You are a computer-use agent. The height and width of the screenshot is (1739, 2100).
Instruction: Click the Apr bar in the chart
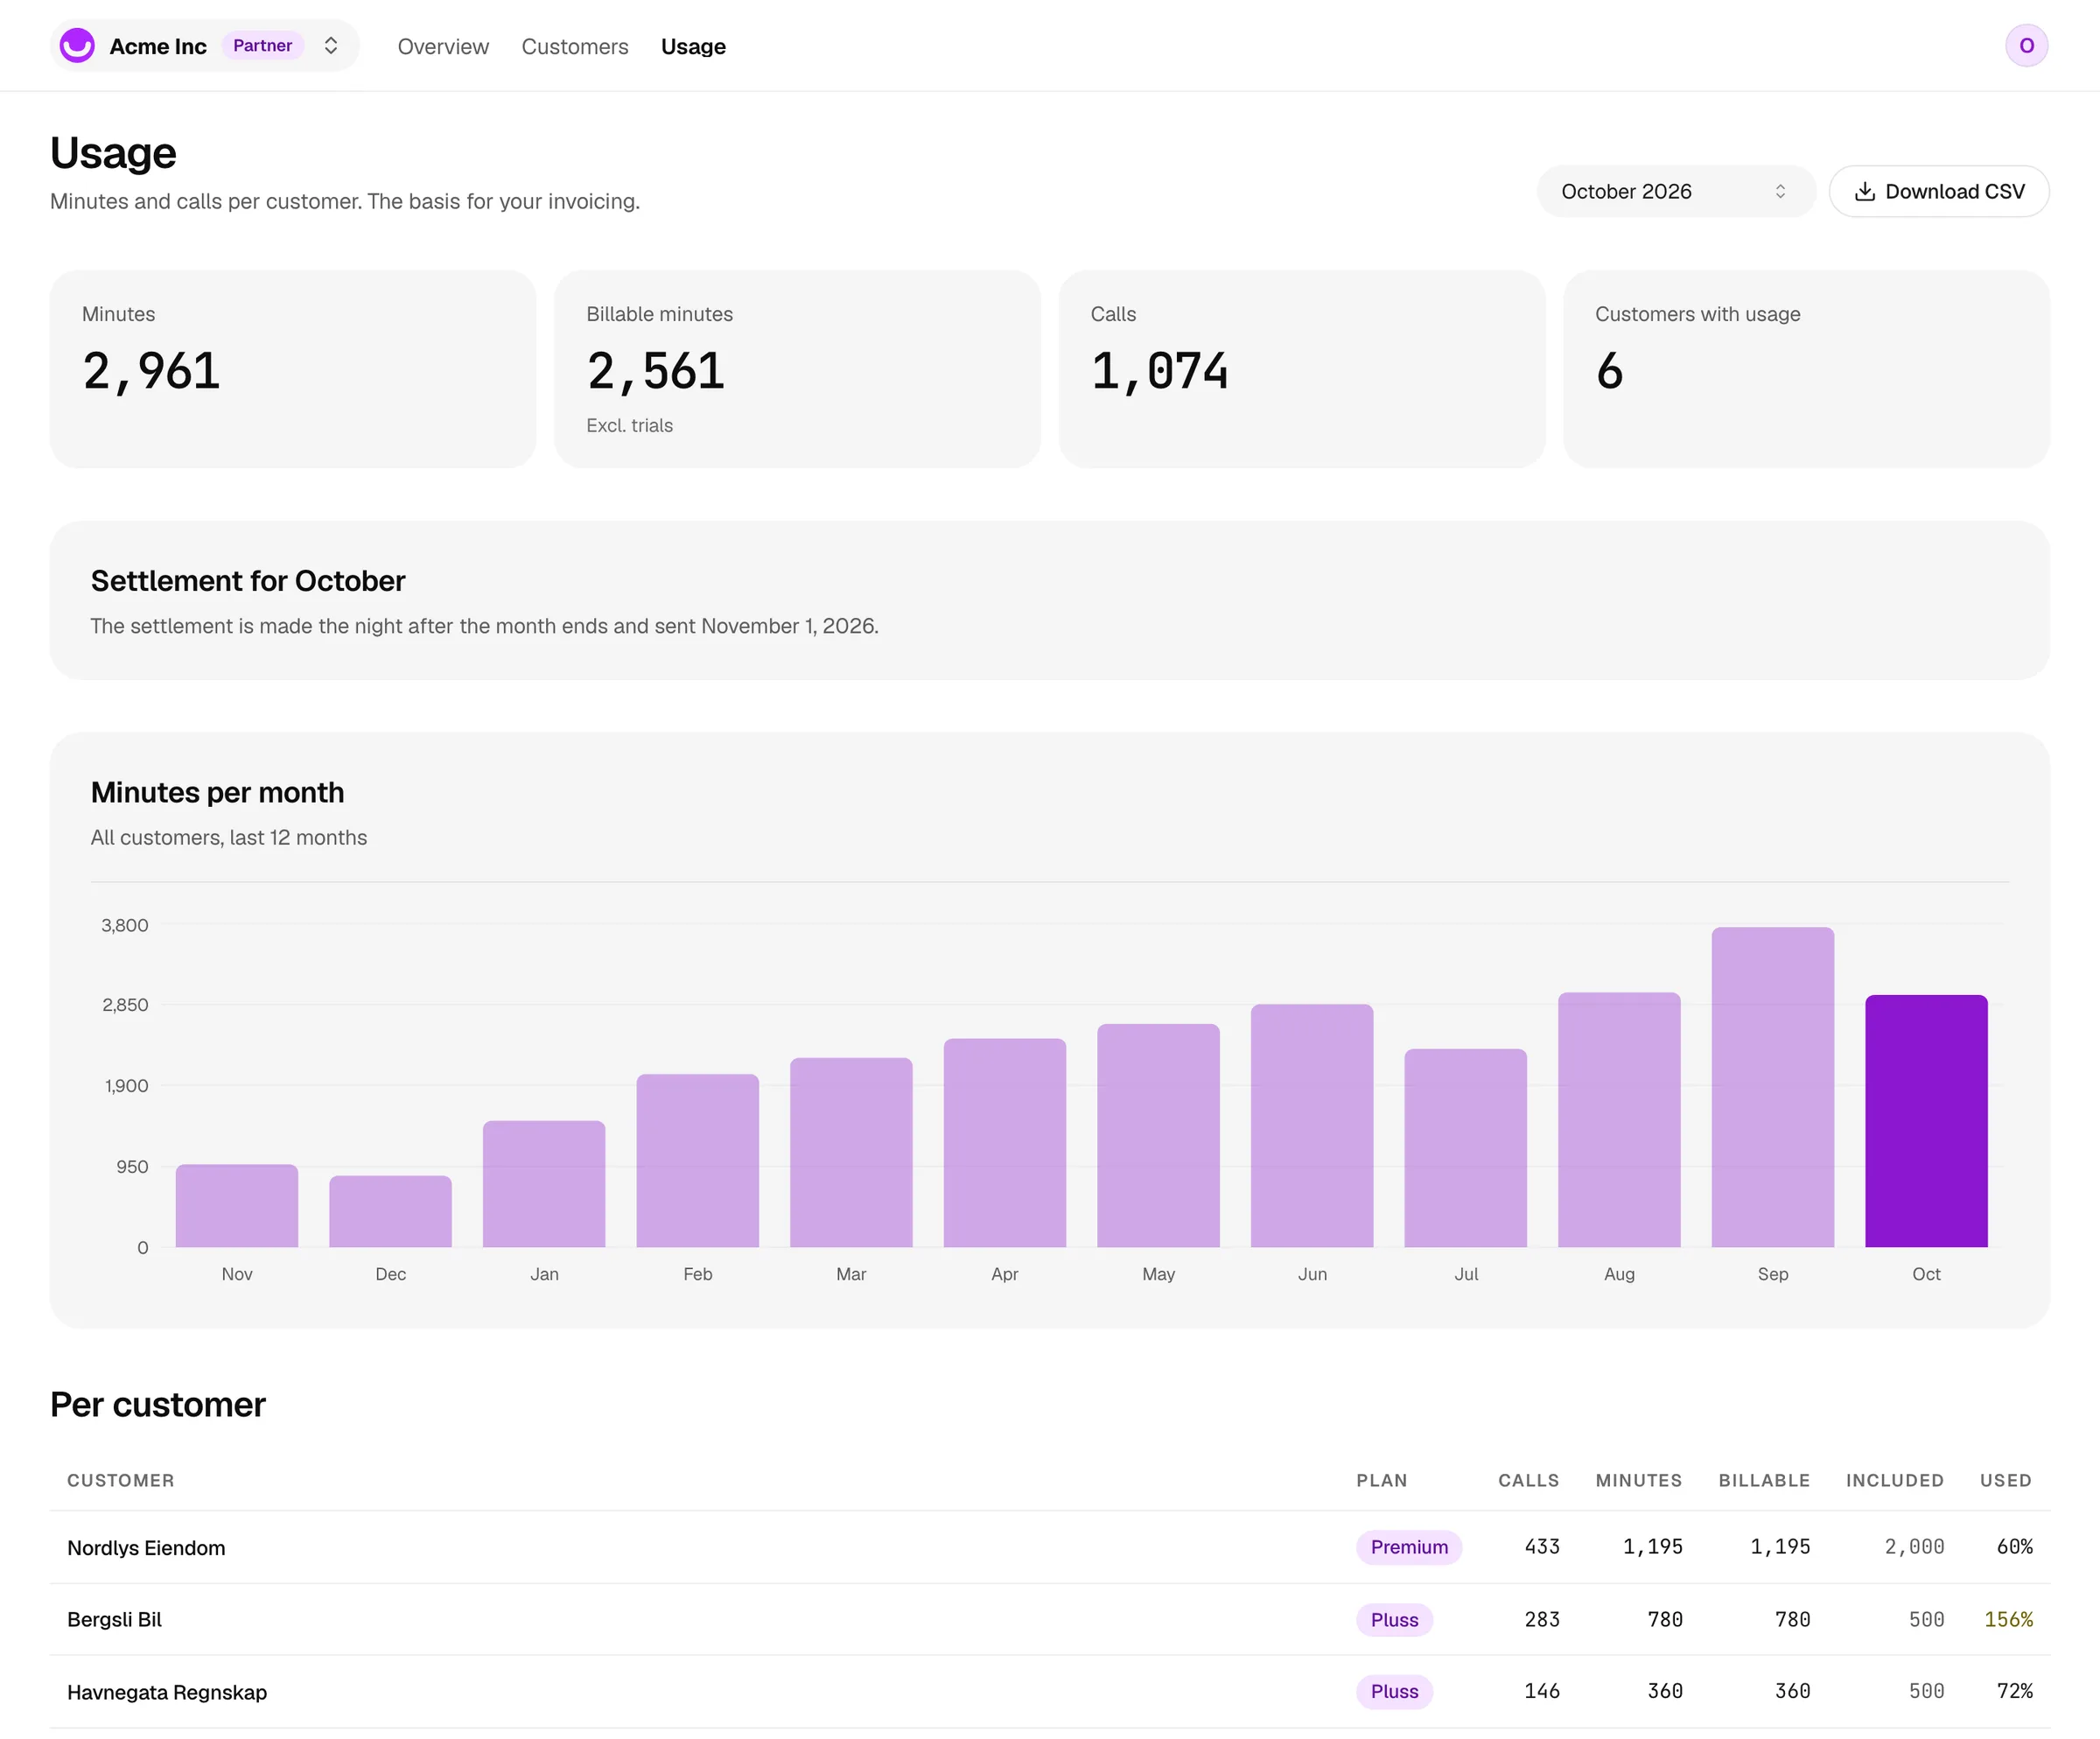[1005, 1143]
